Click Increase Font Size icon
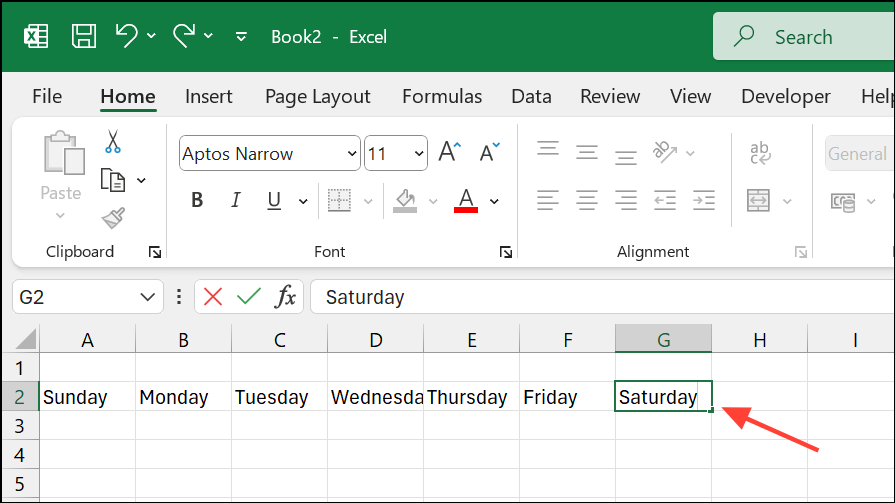Image resolution: width=895 pixels, height=503 pixels. [449, 153]
